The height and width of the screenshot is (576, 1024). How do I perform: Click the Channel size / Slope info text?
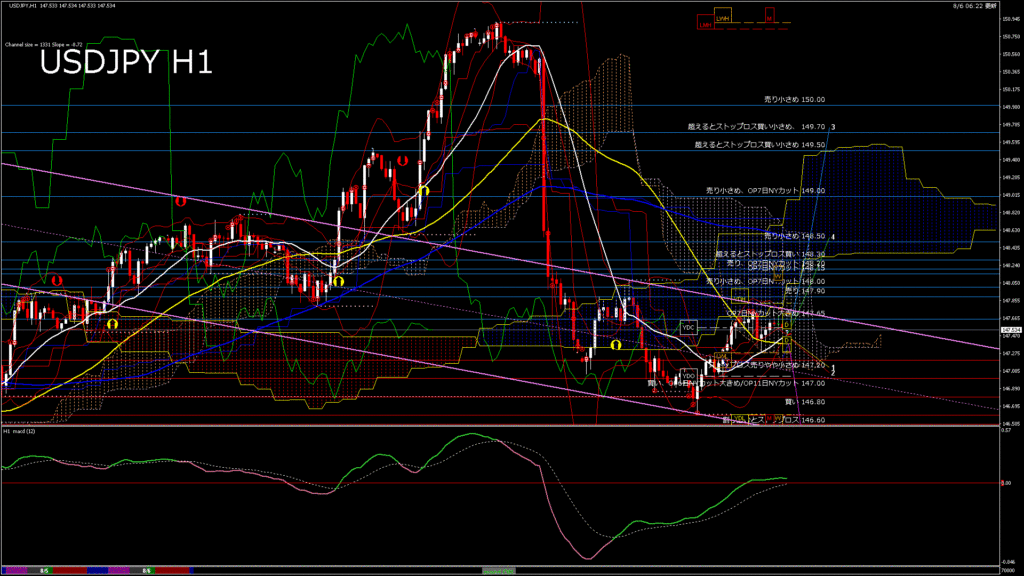pyautogui.click(x=43, y=45)
